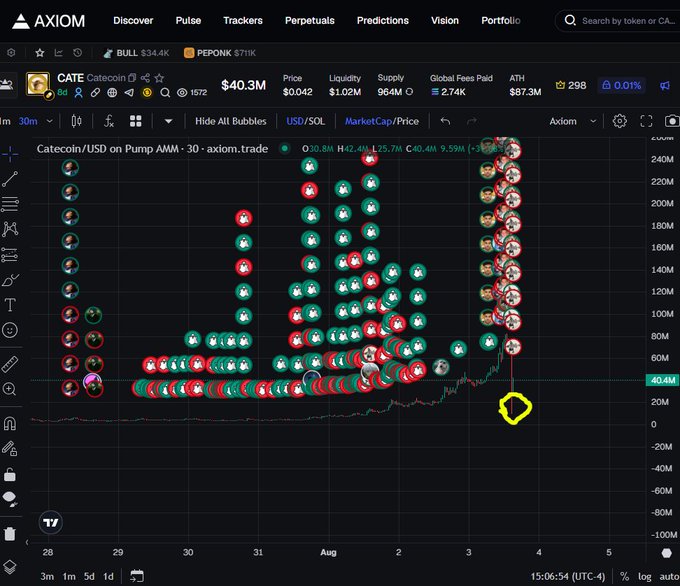Open the Perpetuals tab
This screenshot has height=586, width=680.
tap(310, 20)
